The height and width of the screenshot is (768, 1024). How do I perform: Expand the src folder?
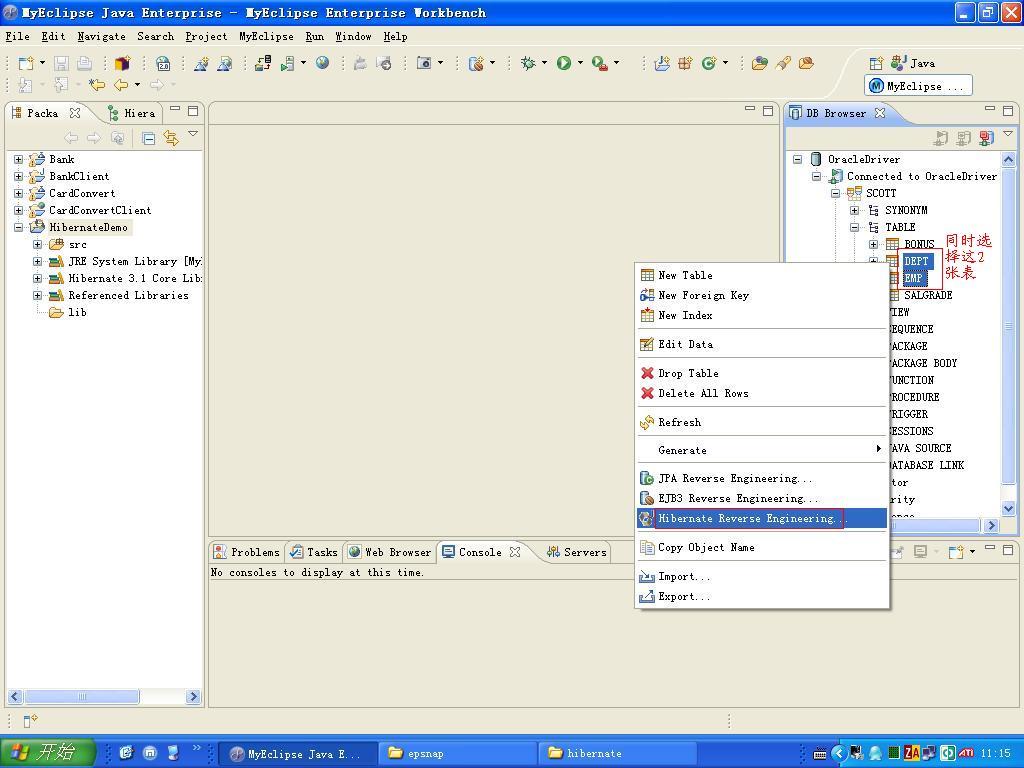tap(37, 244)
